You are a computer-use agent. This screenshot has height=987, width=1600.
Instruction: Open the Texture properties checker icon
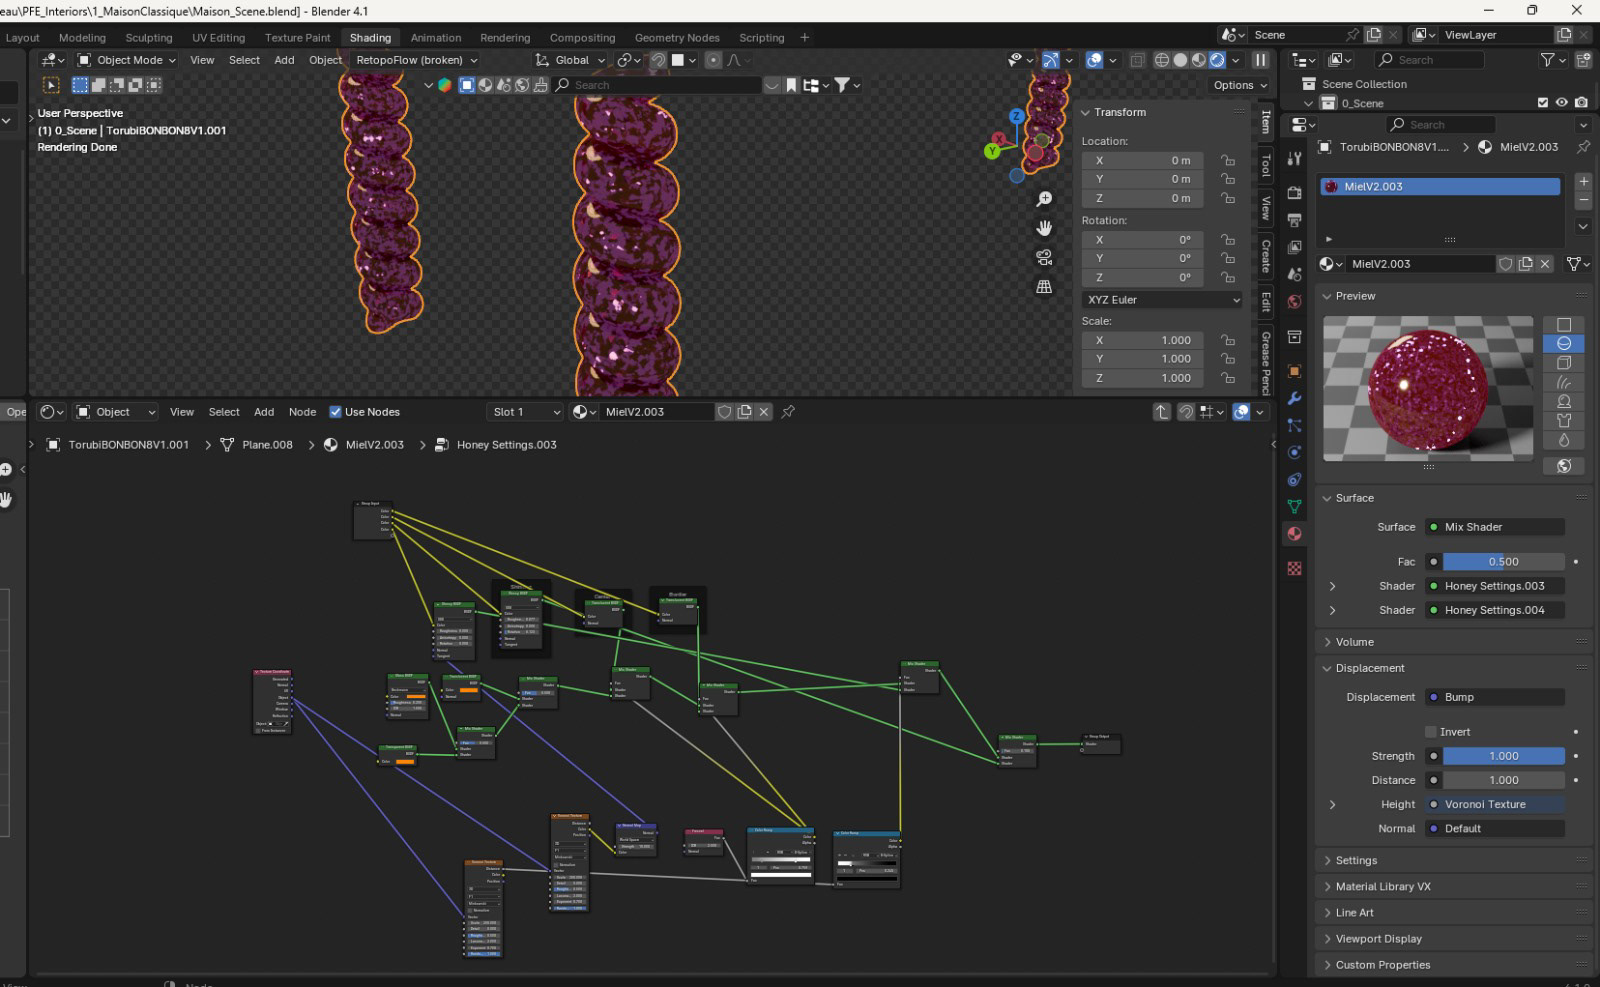[1294, 568]
